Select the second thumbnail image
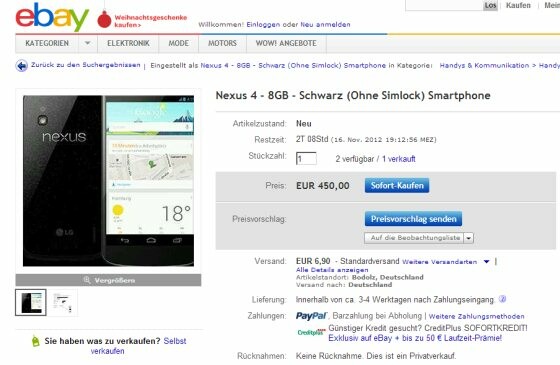560x365 pixels. (x=63, y=302)
